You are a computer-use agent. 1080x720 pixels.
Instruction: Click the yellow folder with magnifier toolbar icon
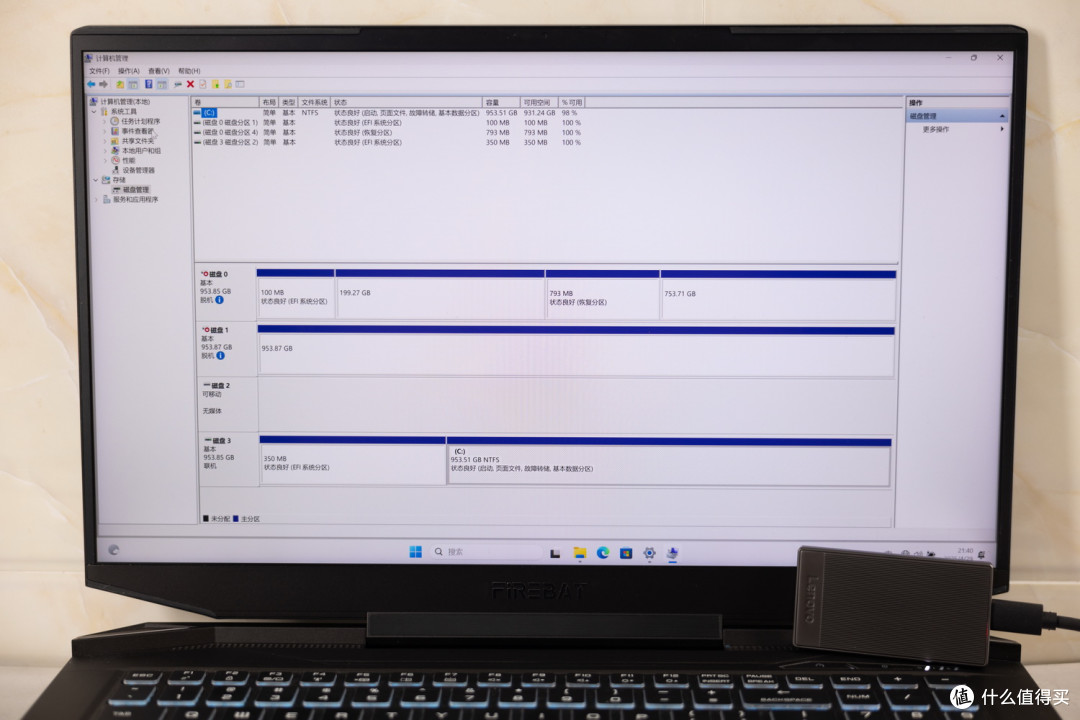coord(228,84)
